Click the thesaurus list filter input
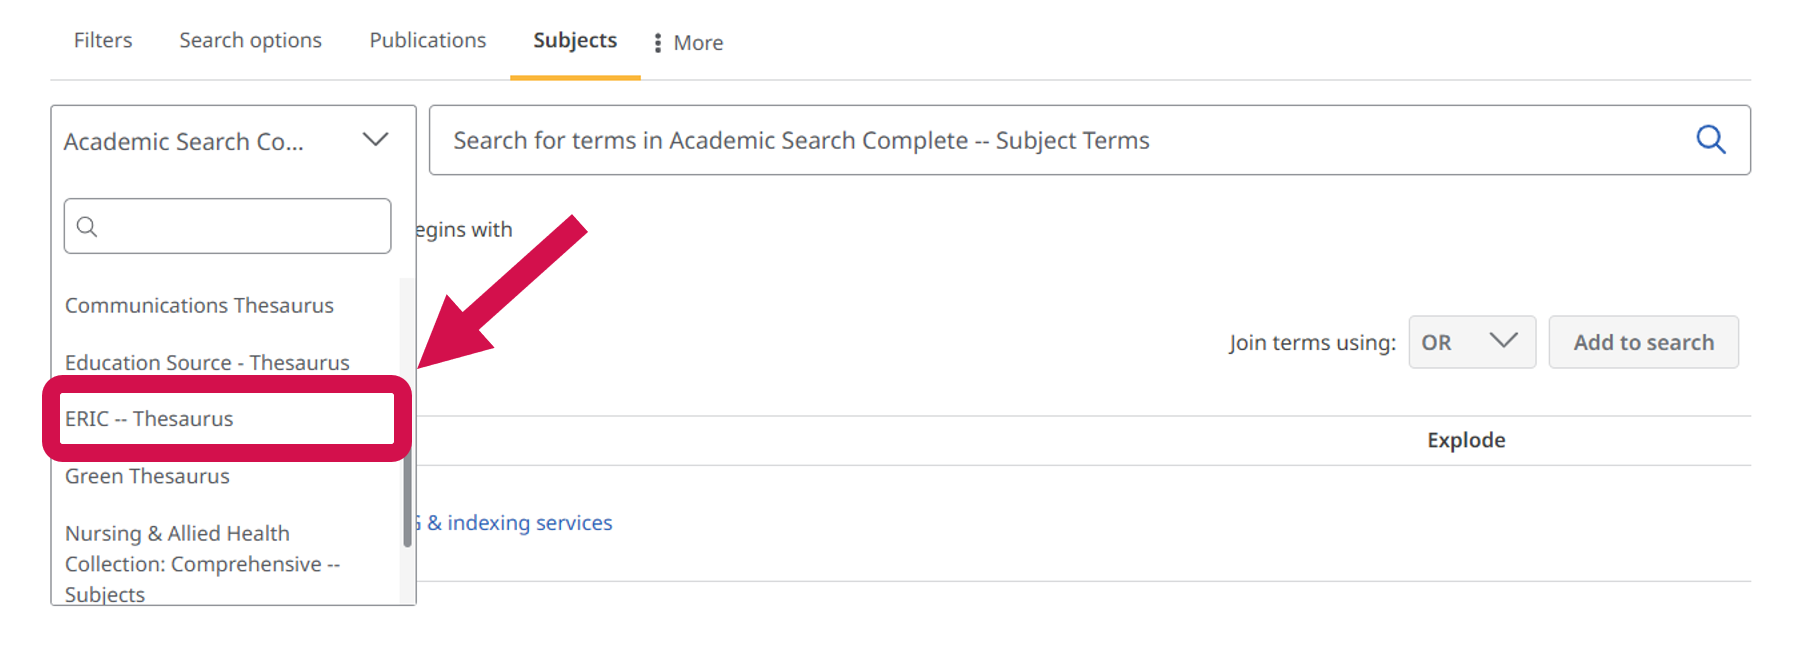Screen dimensions: 1799x658 tap(240, 227)
